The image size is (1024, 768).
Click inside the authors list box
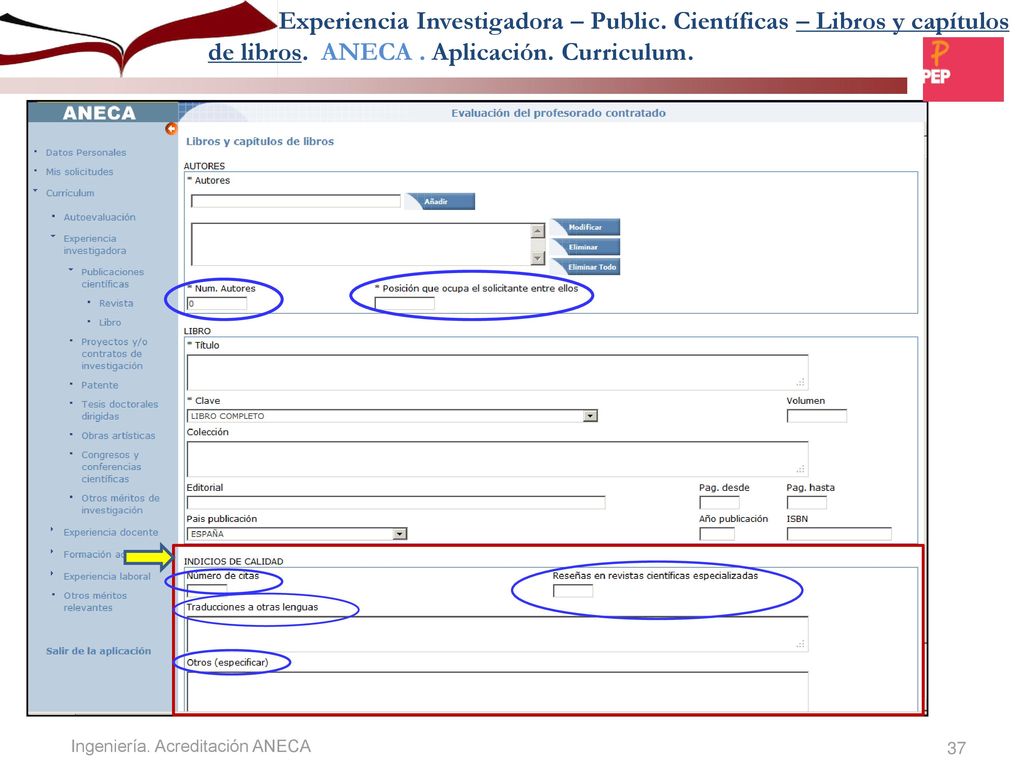362,244
